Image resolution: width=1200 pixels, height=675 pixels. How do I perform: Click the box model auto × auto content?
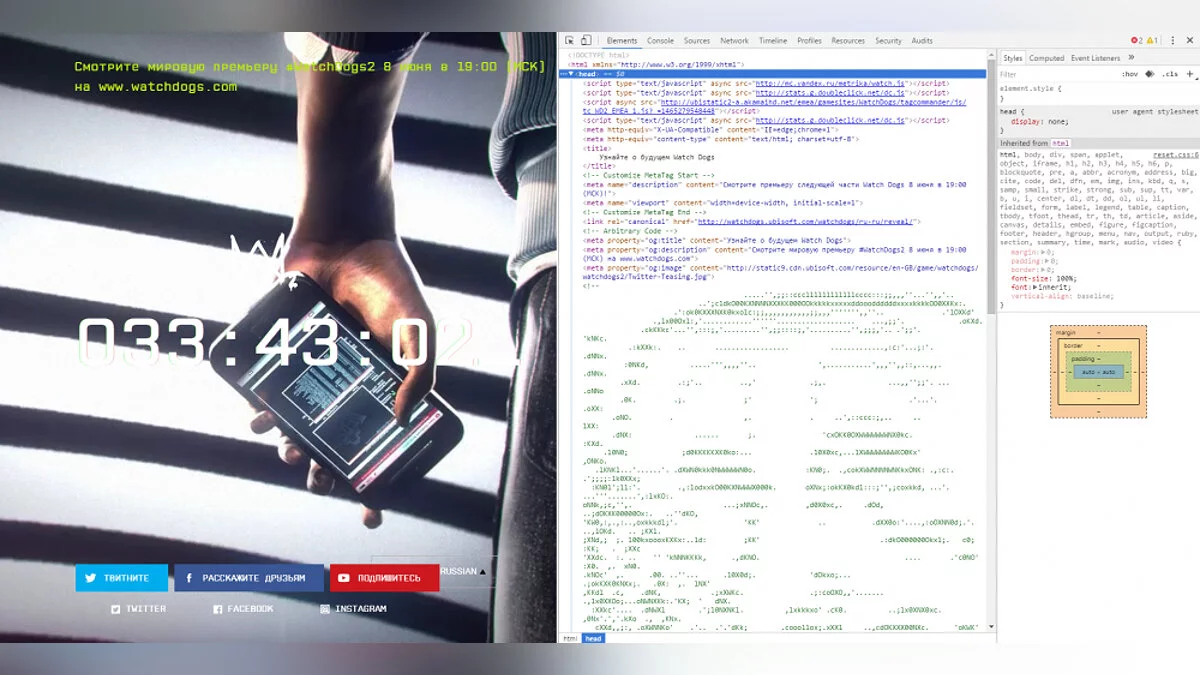pyautogui.click(x=1097, y=371)
